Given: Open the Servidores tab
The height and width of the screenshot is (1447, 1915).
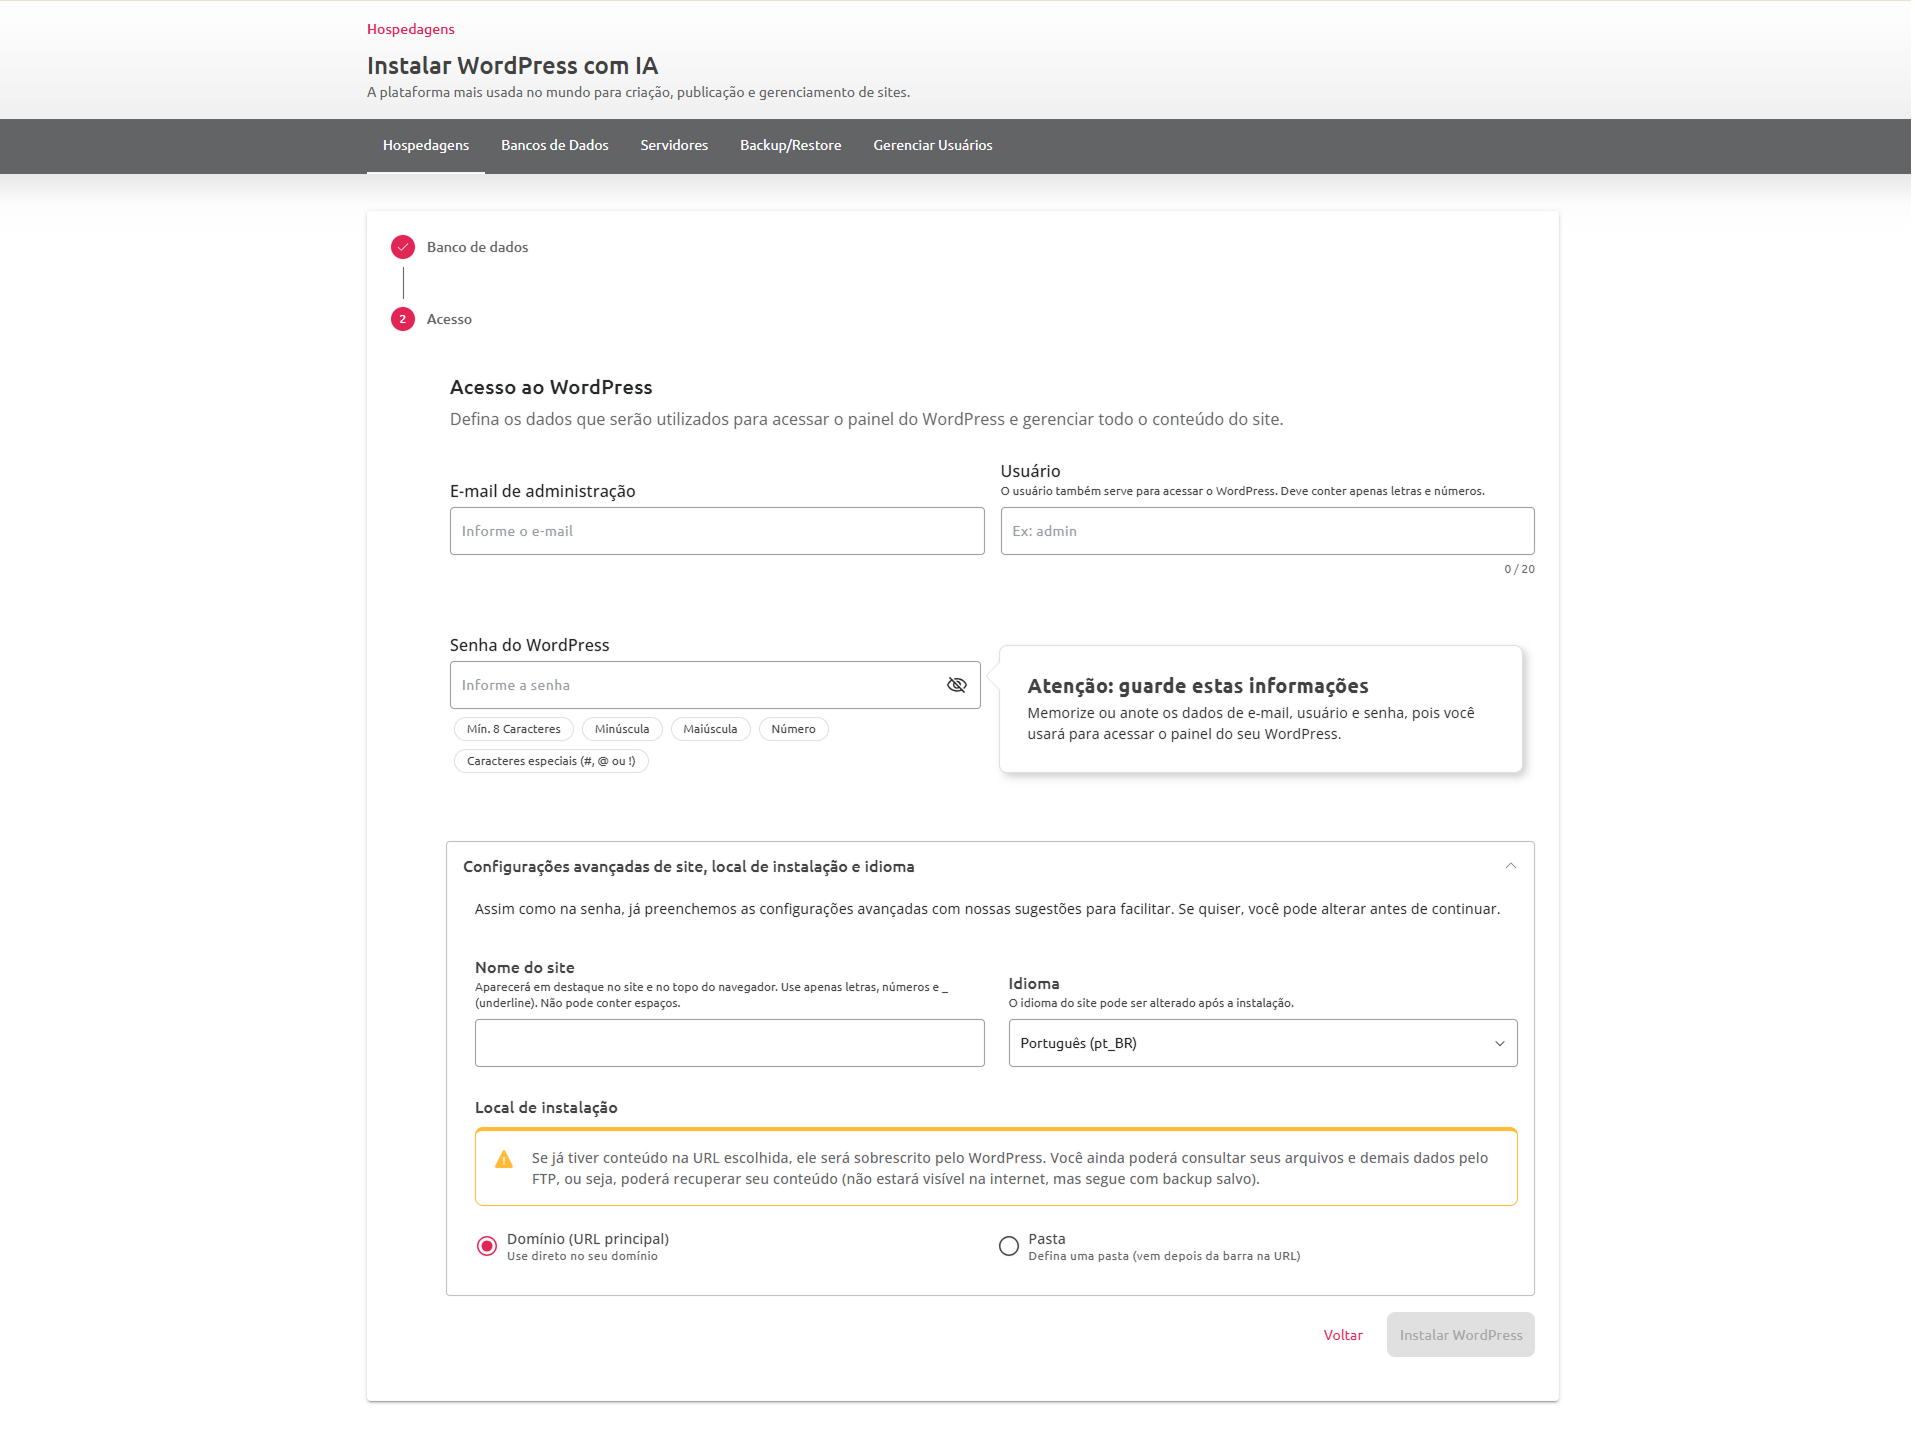Looking at the screenshot, I should point(673,146).
